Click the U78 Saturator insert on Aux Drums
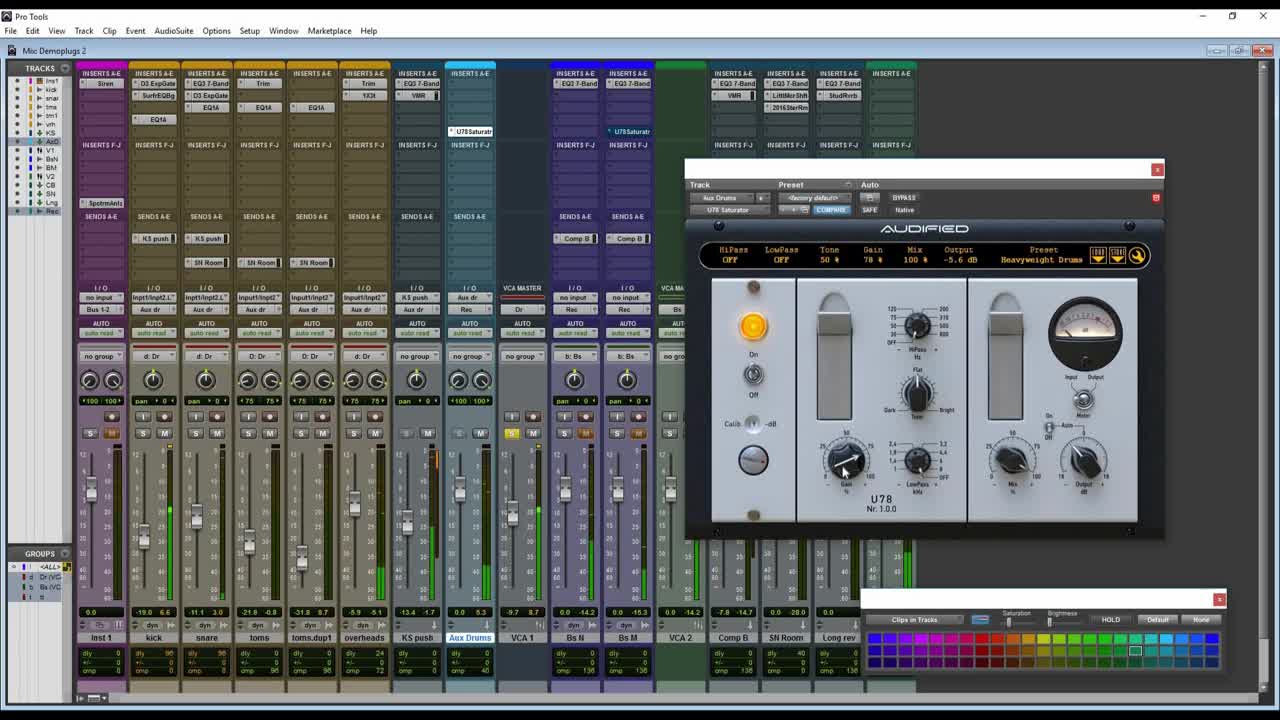The image size is (1280, 720). 470,131
